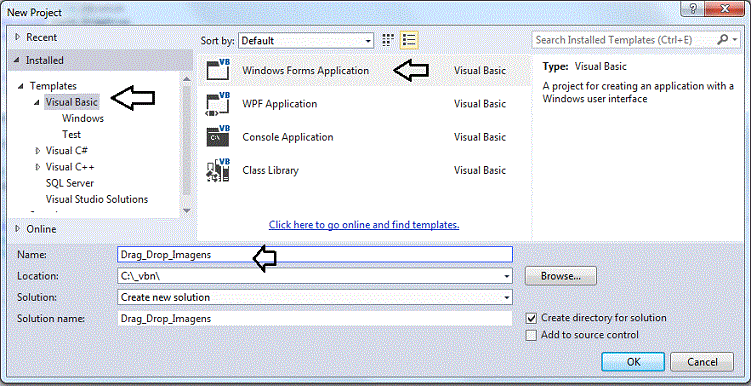Enable Add to source control checkbox
This screenshot has height=386, width=751.
pos(531,335)
